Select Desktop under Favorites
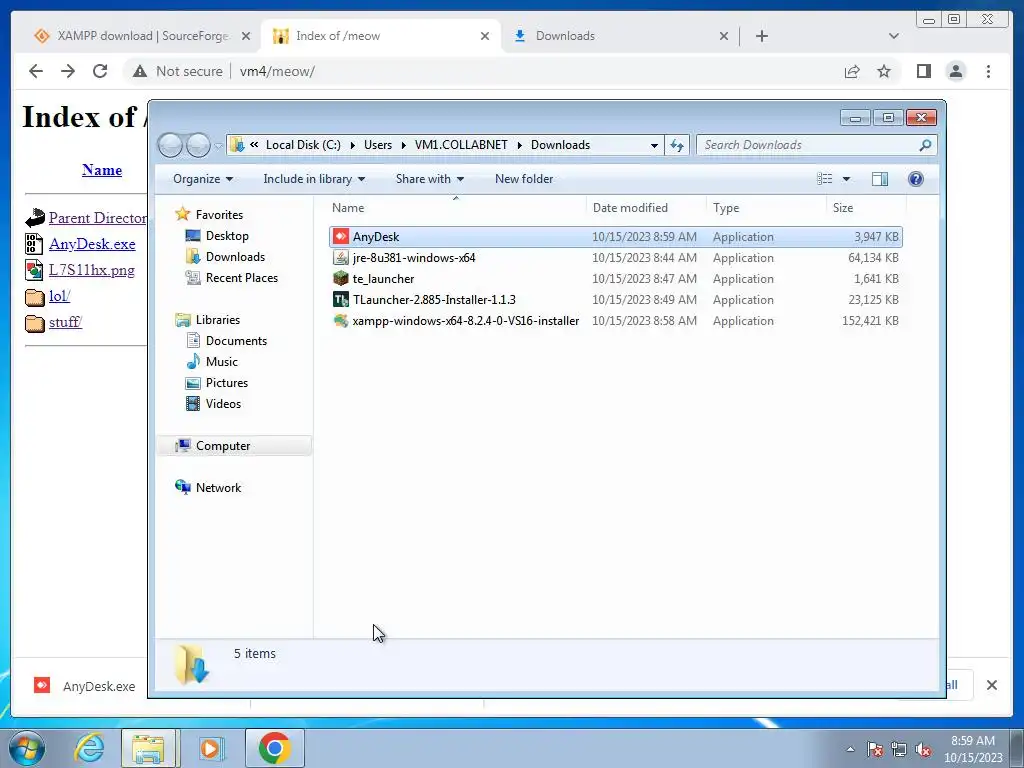Viewport: 1024px width, 768px height. point(227,236)
